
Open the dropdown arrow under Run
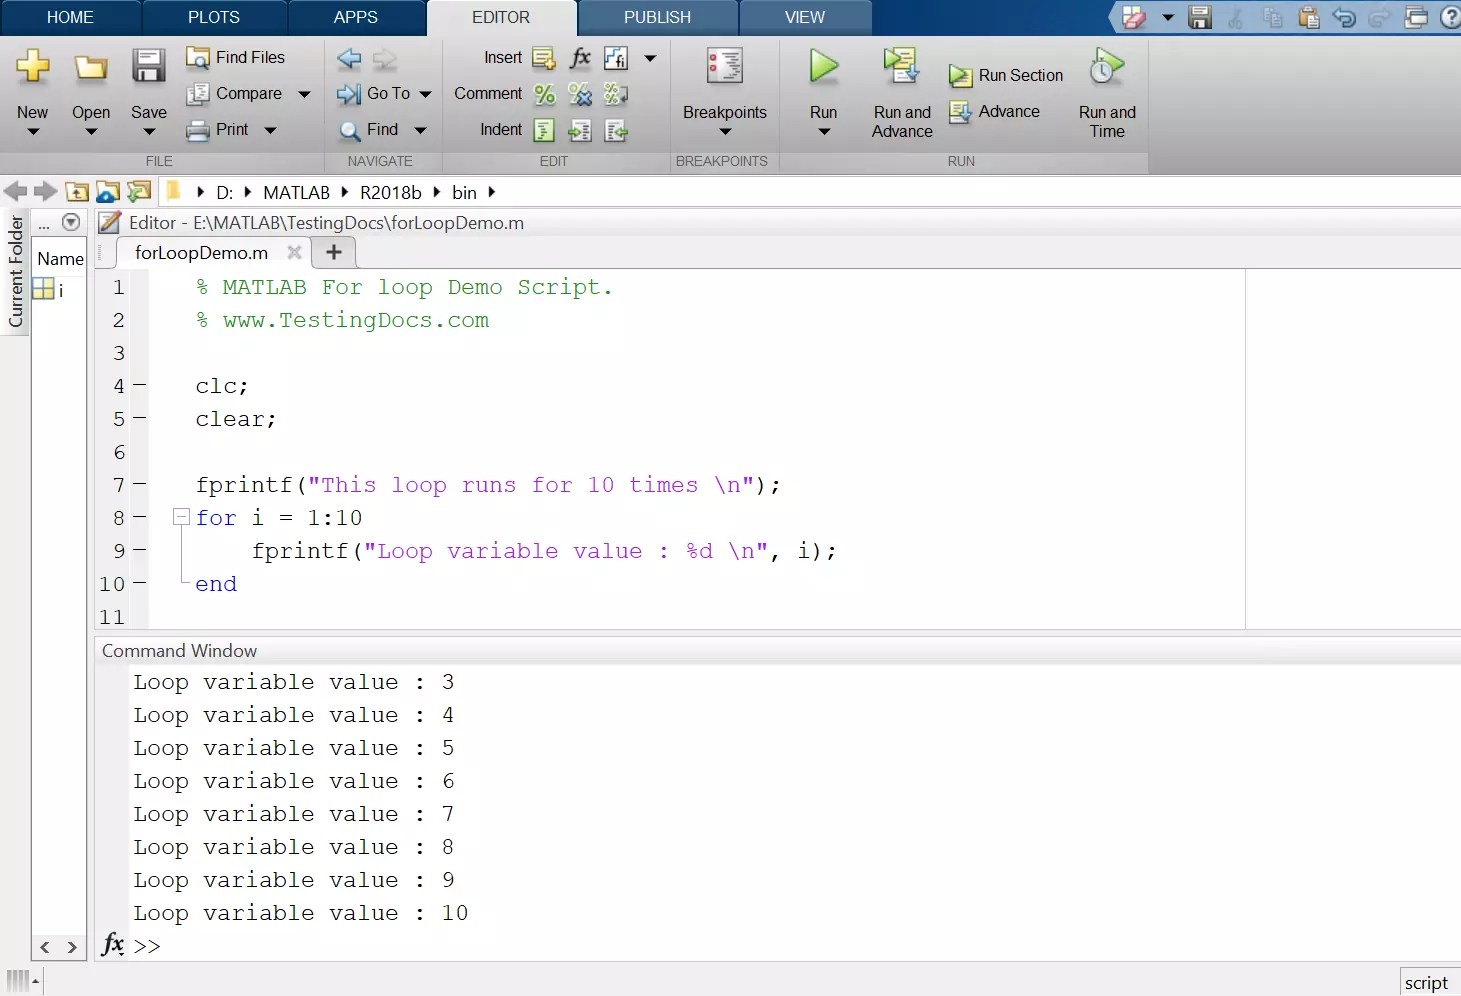coord(824,131)
